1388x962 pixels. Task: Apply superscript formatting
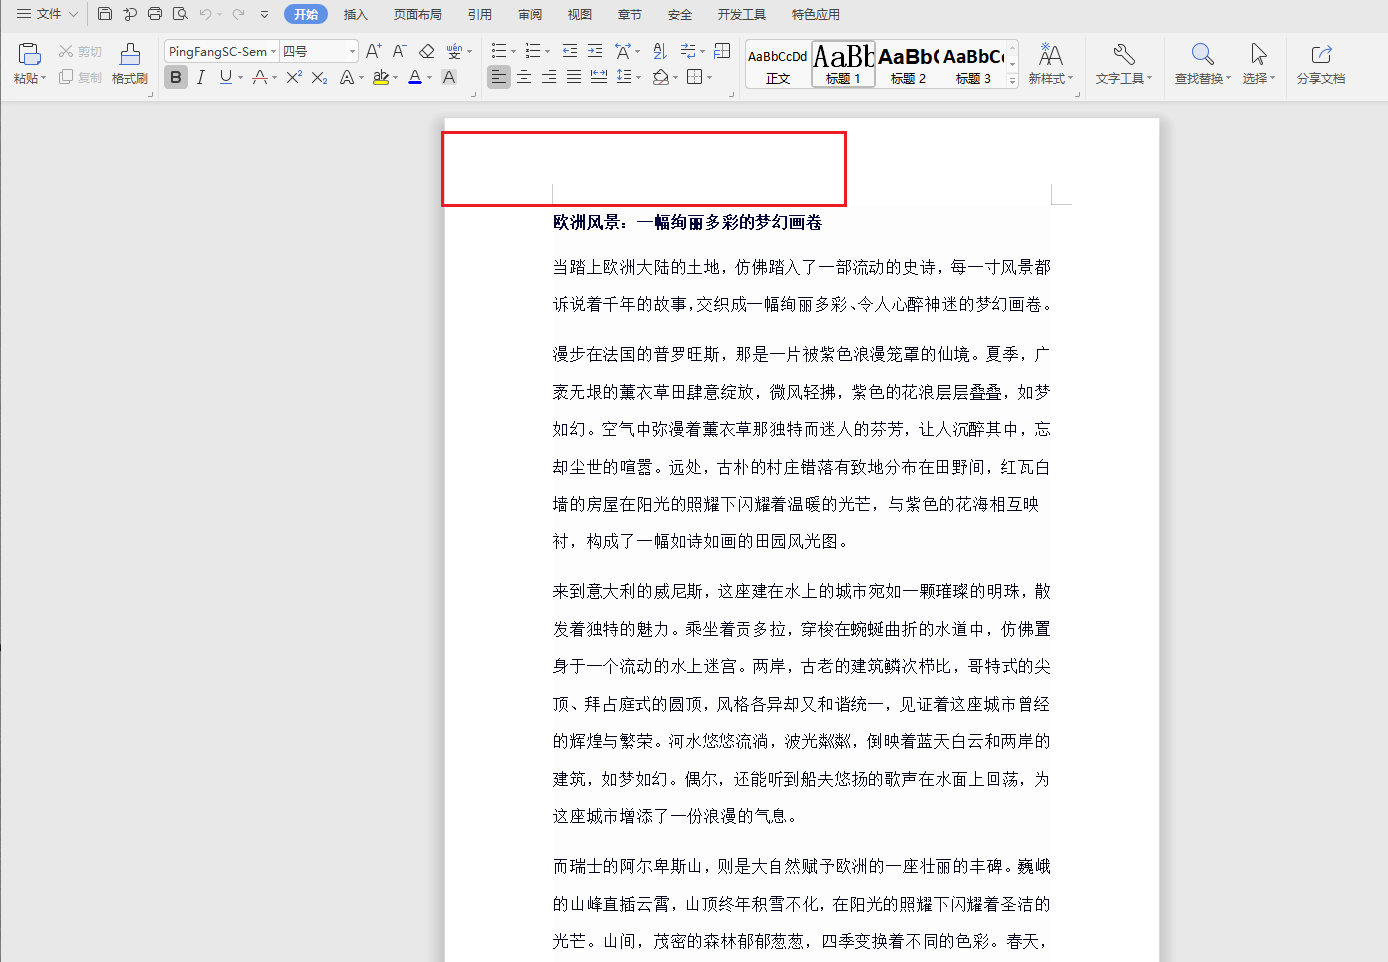point(294,77)
